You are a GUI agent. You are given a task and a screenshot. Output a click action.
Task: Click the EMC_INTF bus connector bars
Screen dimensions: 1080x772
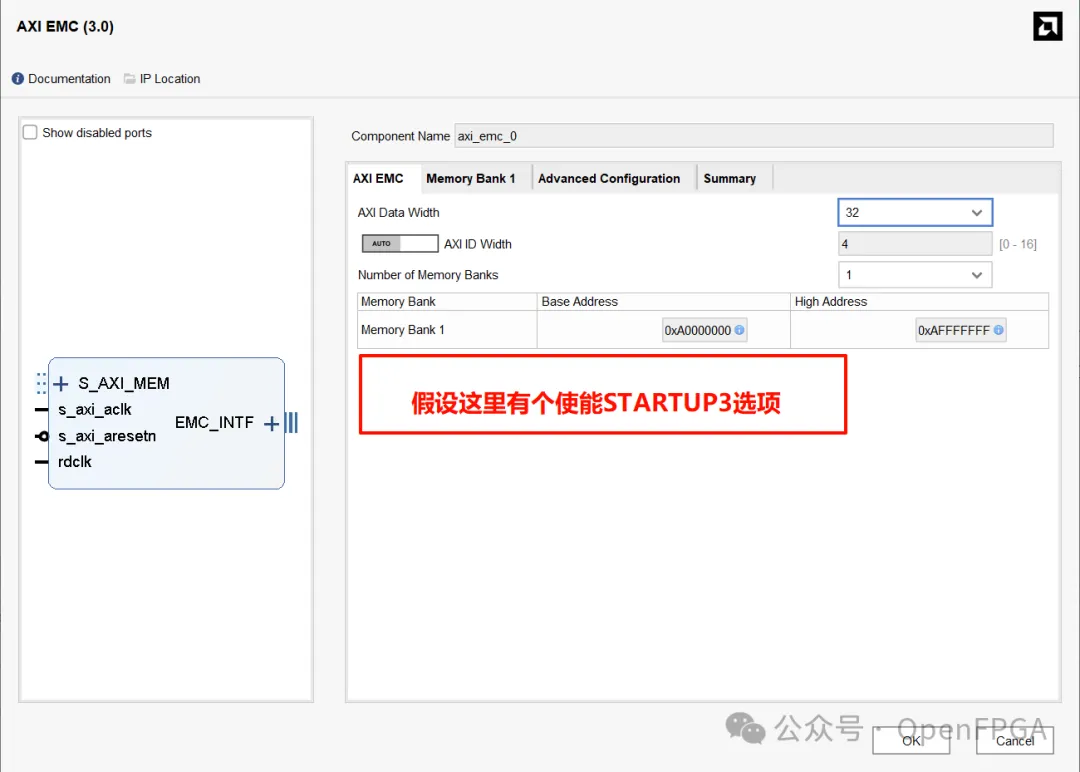tap(291, 424)
